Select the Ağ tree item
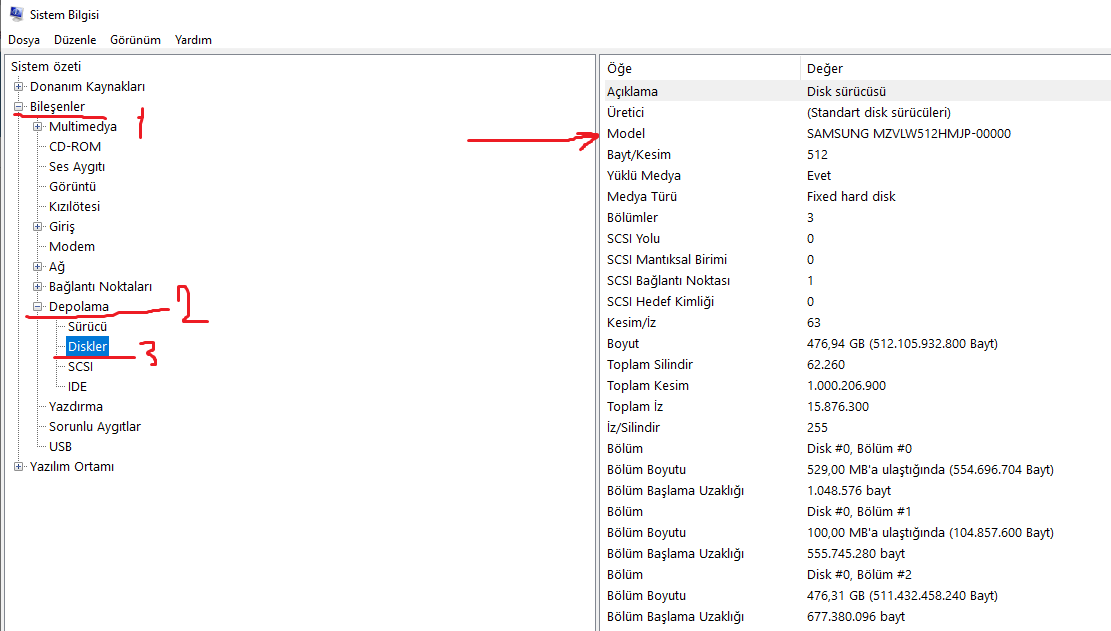Screen dimensions: 1111x631 [x=57, y=266]
